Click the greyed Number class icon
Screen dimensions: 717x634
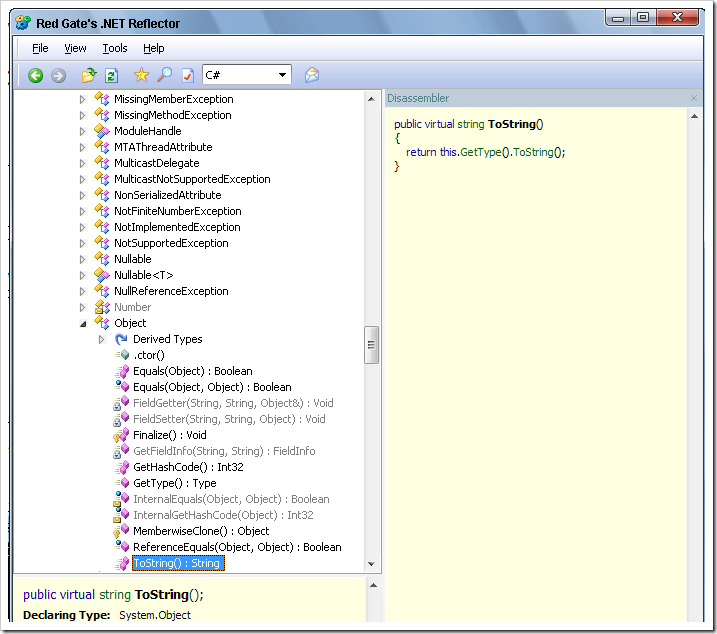point(102,307)
